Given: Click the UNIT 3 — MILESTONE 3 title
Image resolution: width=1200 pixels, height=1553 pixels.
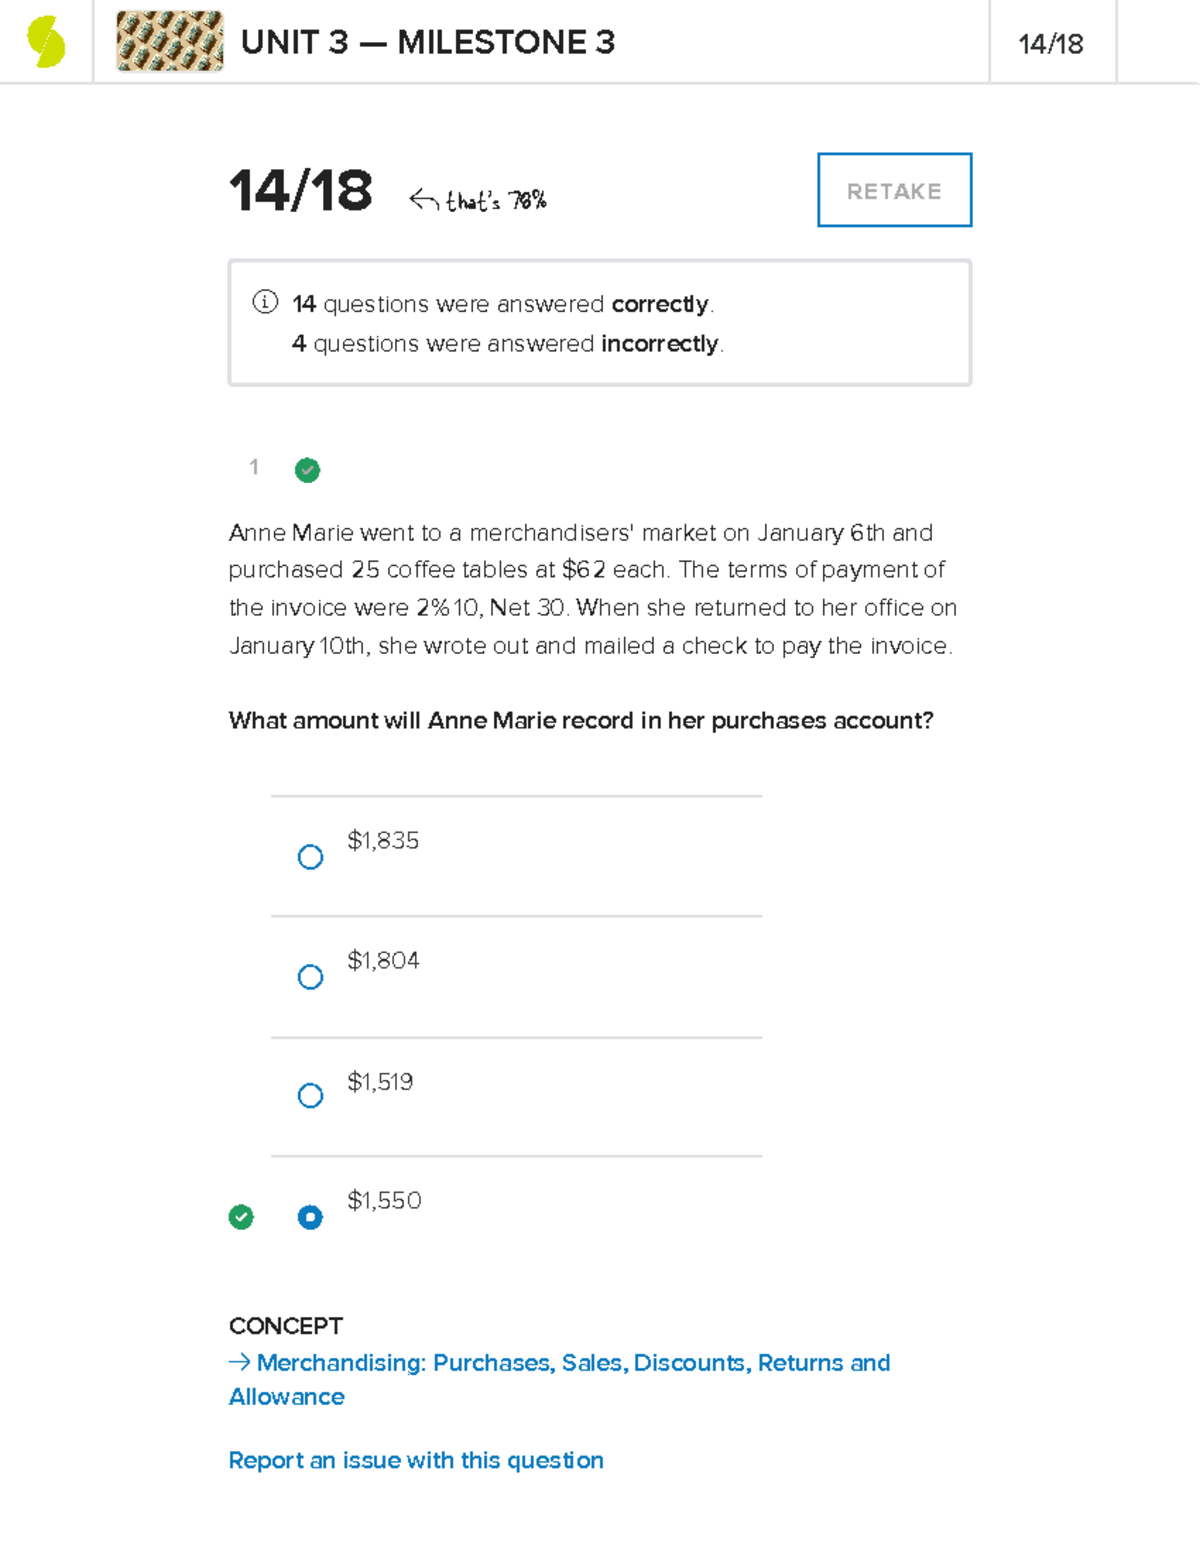Looking at the screenshot, I should 428,42.
